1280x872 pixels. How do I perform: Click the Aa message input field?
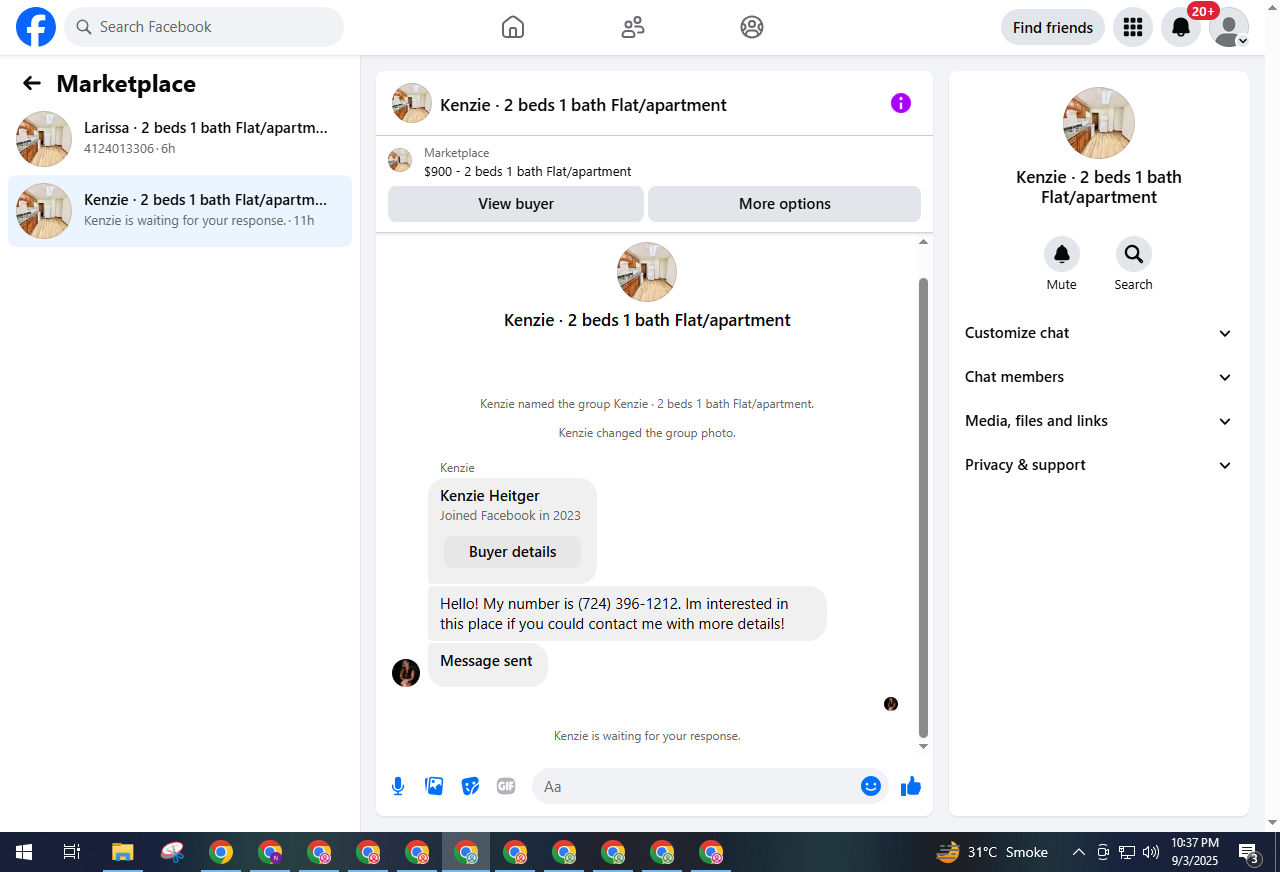[696, 786]
